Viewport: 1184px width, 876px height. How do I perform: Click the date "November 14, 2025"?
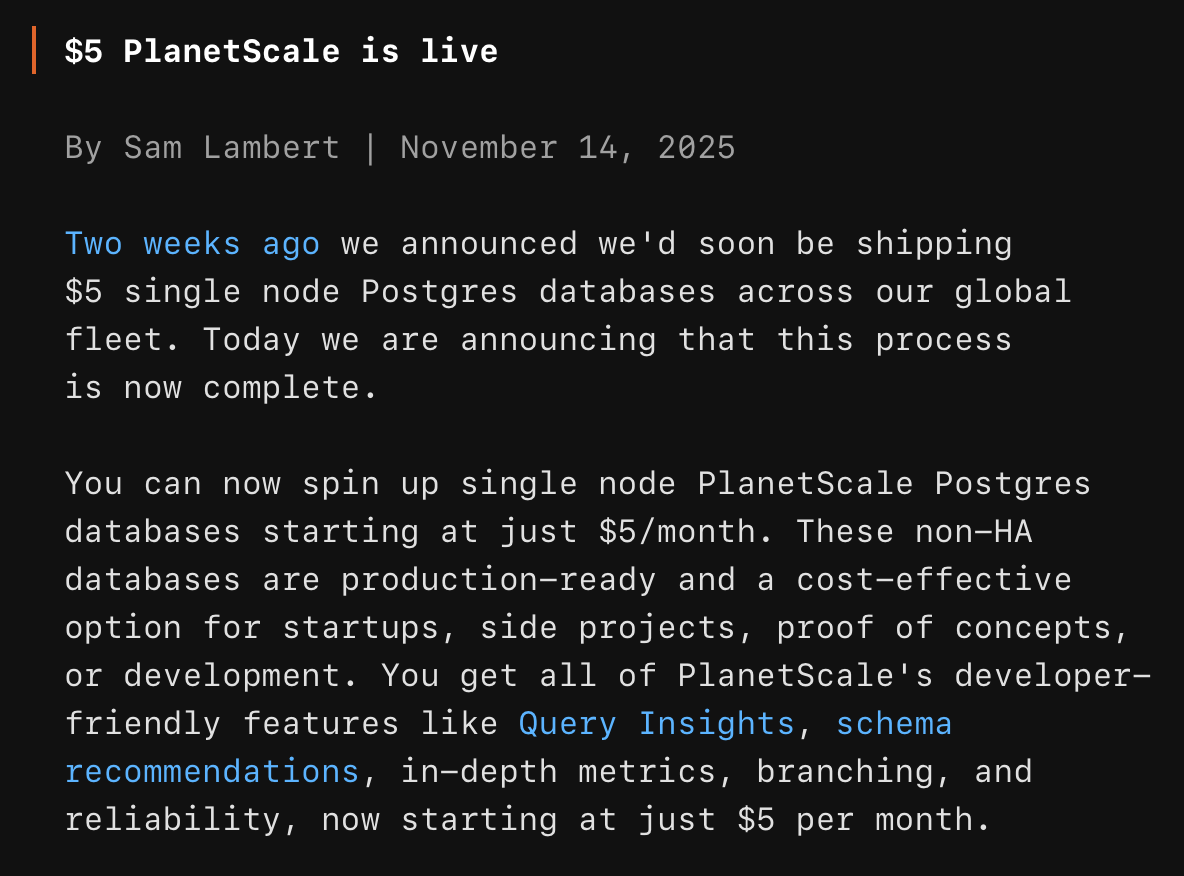click(x=567, y=148)
